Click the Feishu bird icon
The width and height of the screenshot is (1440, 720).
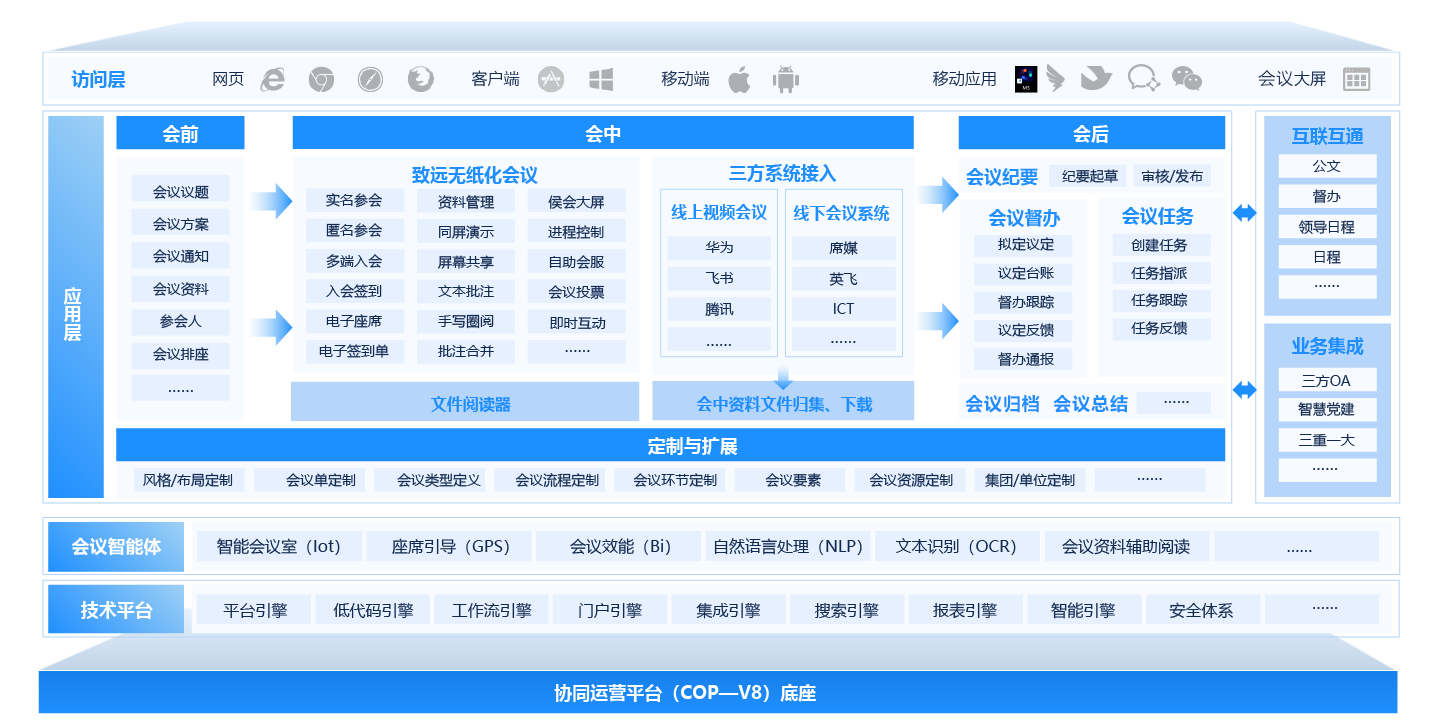click(x=1096, y=79)
